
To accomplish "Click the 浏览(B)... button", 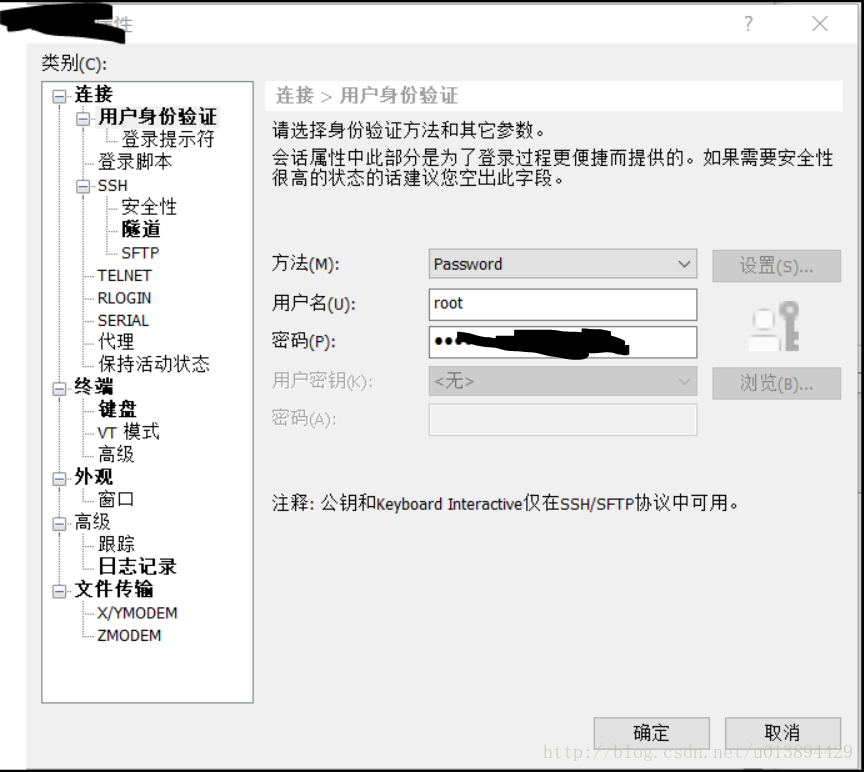I will click(776, 383).
